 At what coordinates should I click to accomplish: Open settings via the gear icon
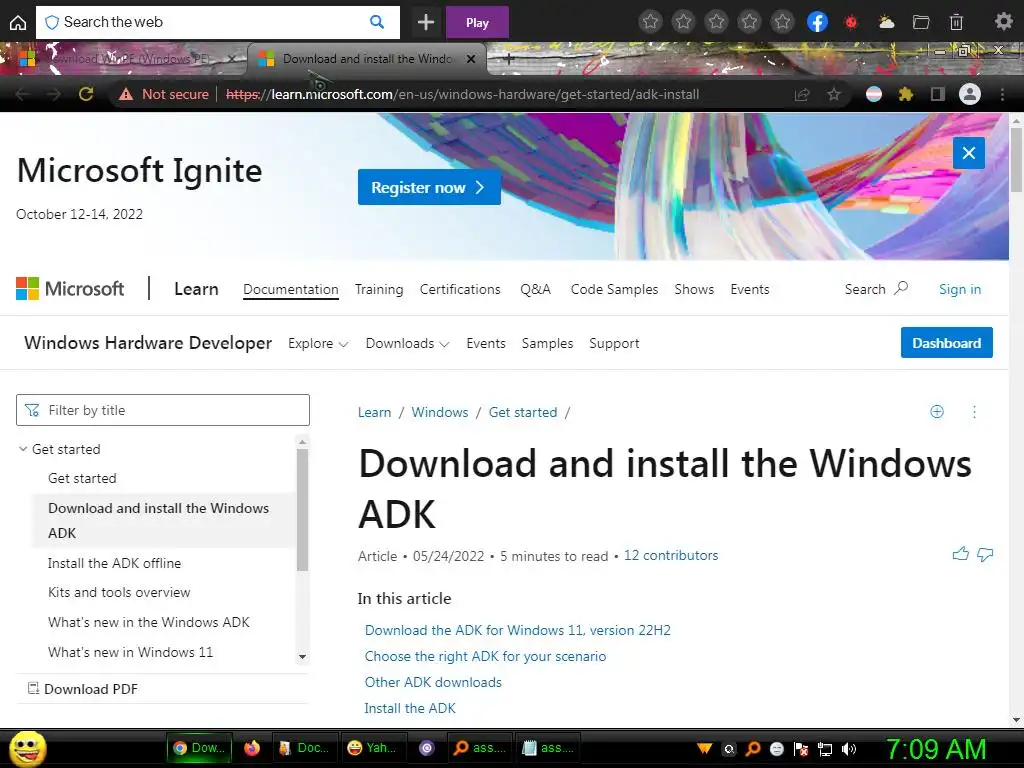coord(1003,22)
